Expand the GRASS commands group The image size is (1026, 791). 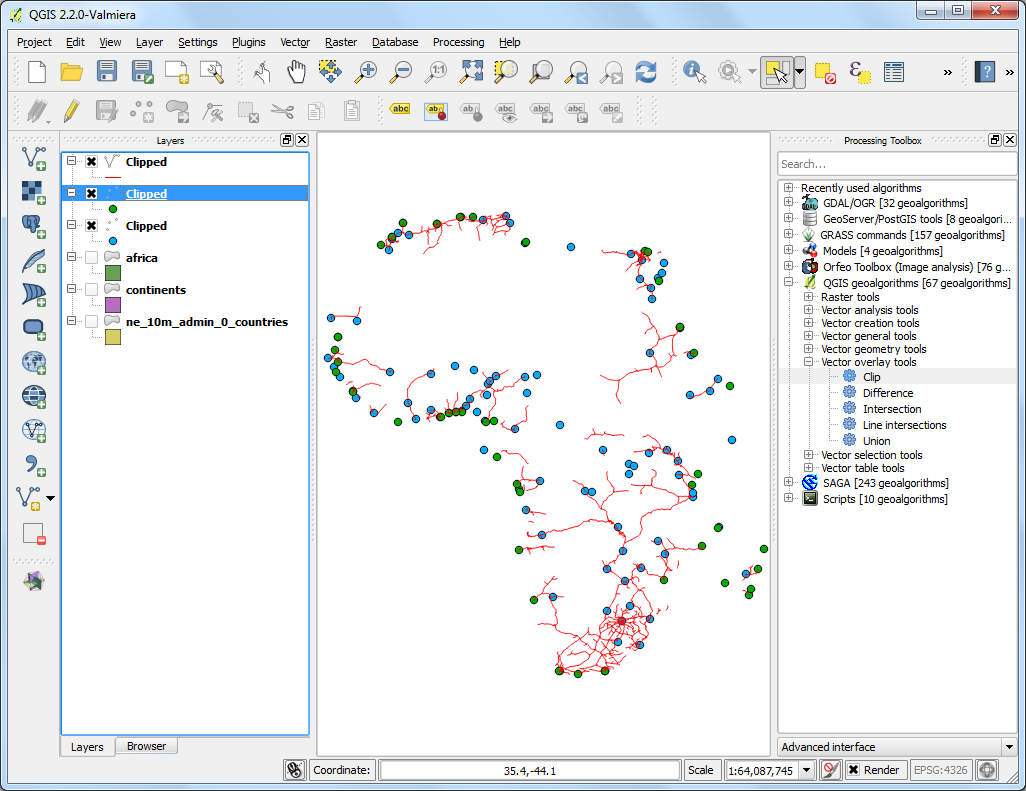point(788,235)
